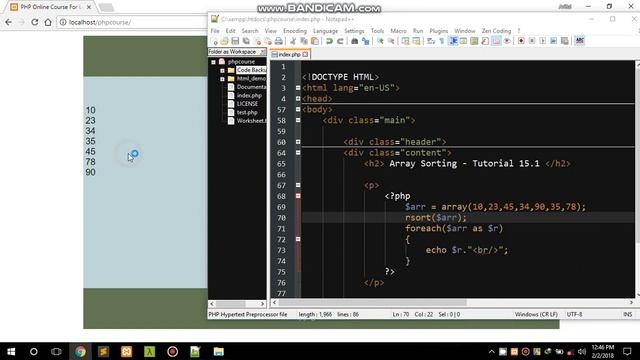This screenshot has width=640, height=360.
Task: Expand folded header div at line 60
Action: click(x=298, y=142)
